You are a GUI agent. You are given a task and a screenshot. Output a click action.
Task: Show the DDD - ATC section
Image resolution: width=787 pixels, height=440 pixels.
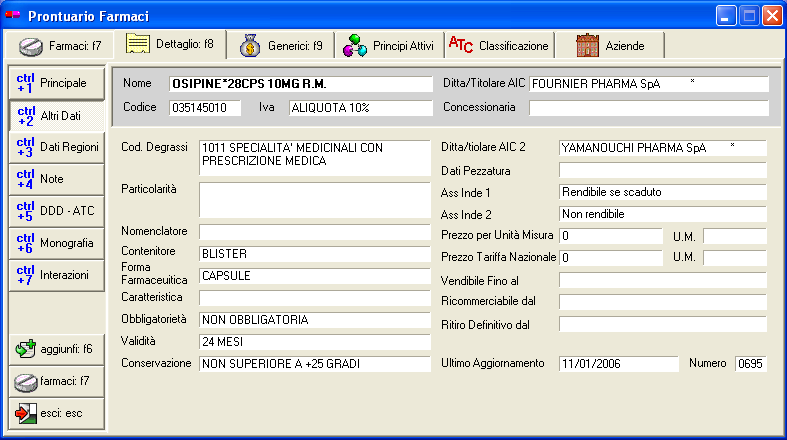click(x=56, y=211)
